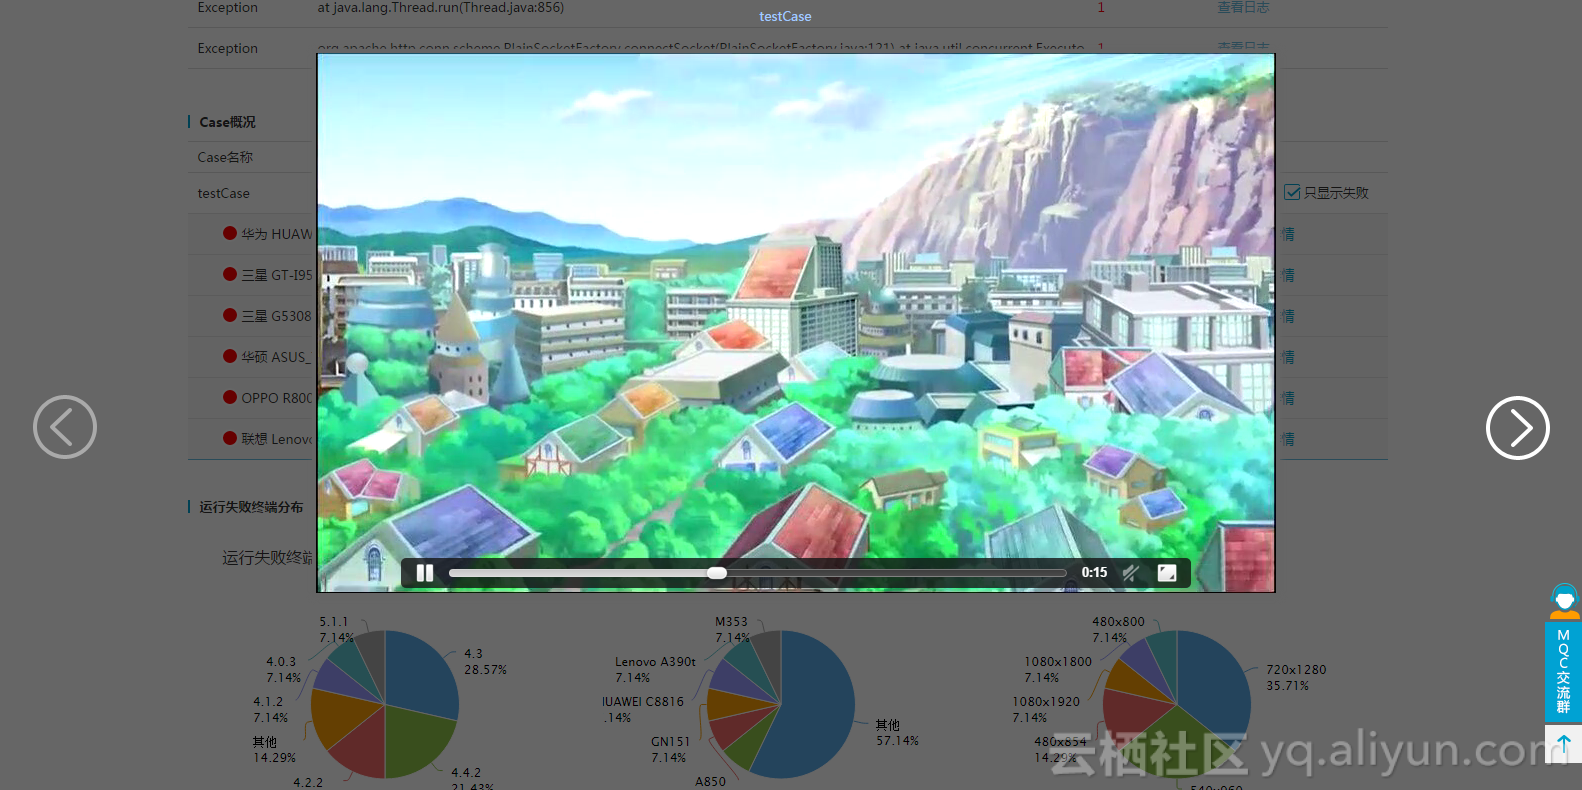1582x790 pixels.
Task: Go to the next screenshot arrow
Action: tap(1517, 428)
